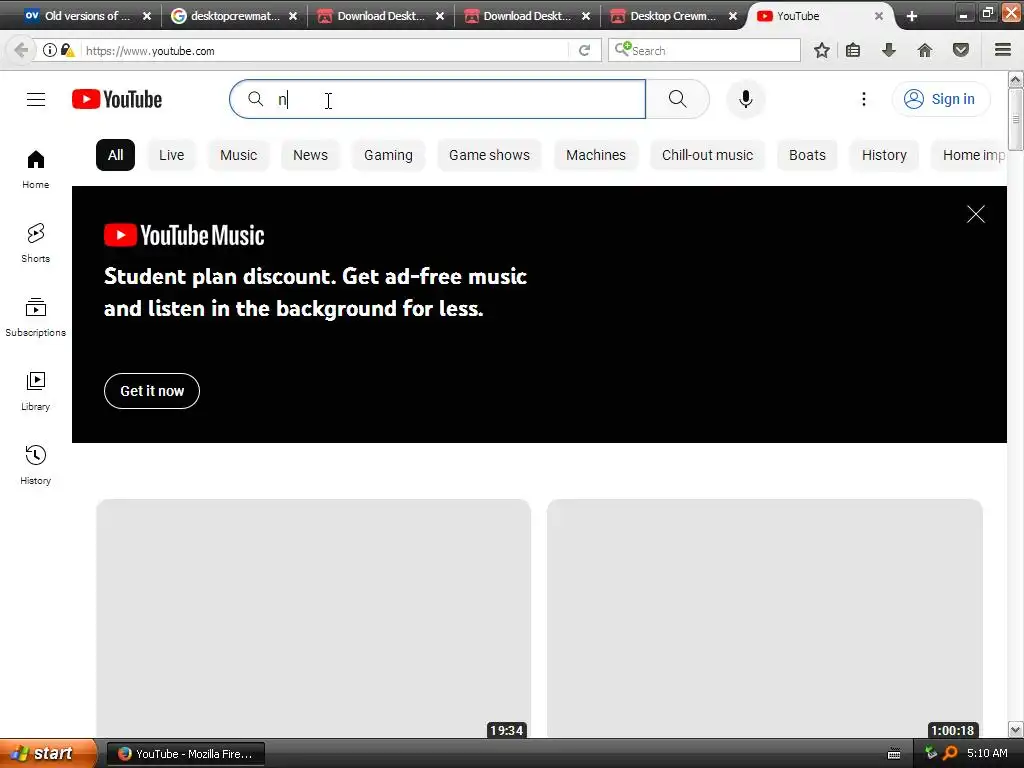Select the History filter chip
This screenshot has width=1024, height=768.
coord(884,155)
